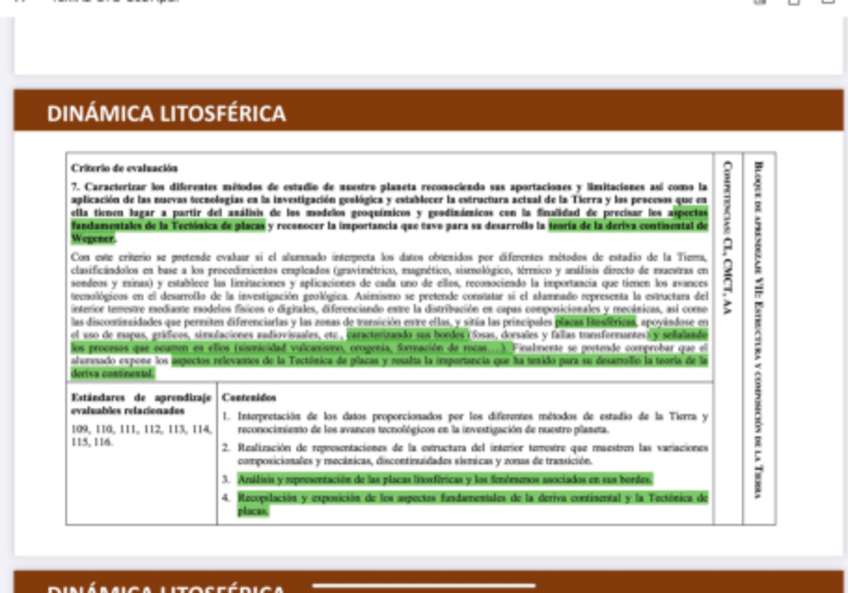Click vertical text 'Competencias: CL, CMCT, AA'
The width and height of the screenshot is (848, 593).
tap(728, 238)
